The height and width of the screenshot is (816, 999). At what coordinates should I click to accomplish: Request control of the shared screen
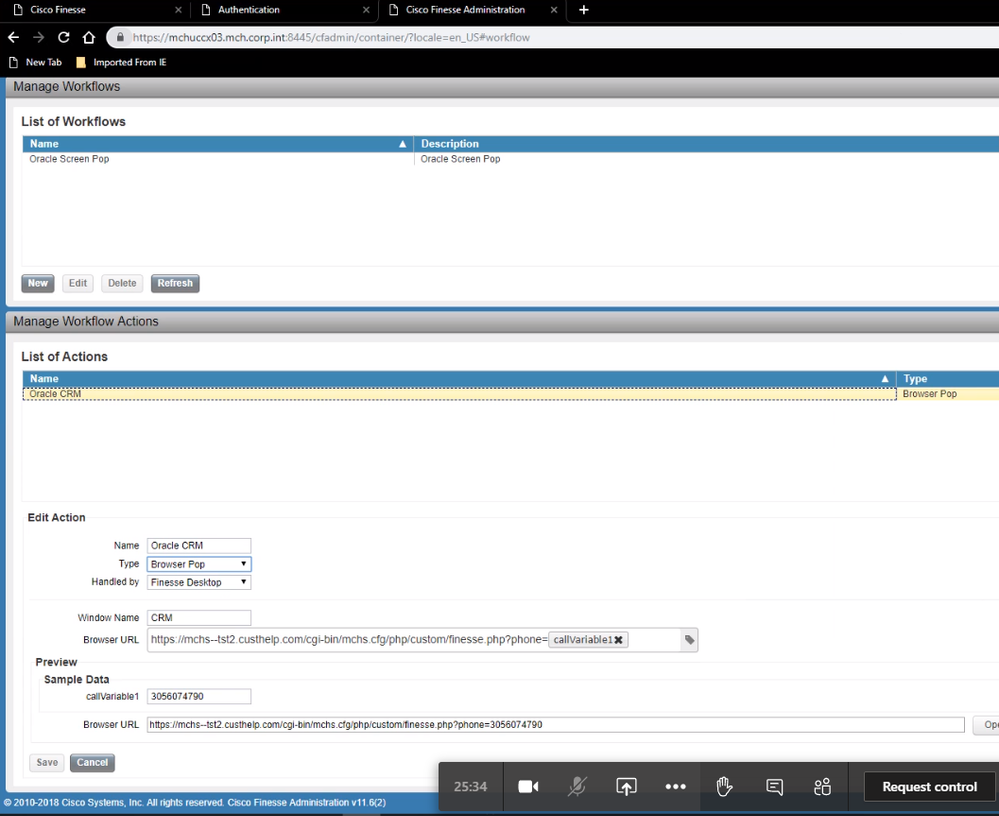tap(930, 787)
